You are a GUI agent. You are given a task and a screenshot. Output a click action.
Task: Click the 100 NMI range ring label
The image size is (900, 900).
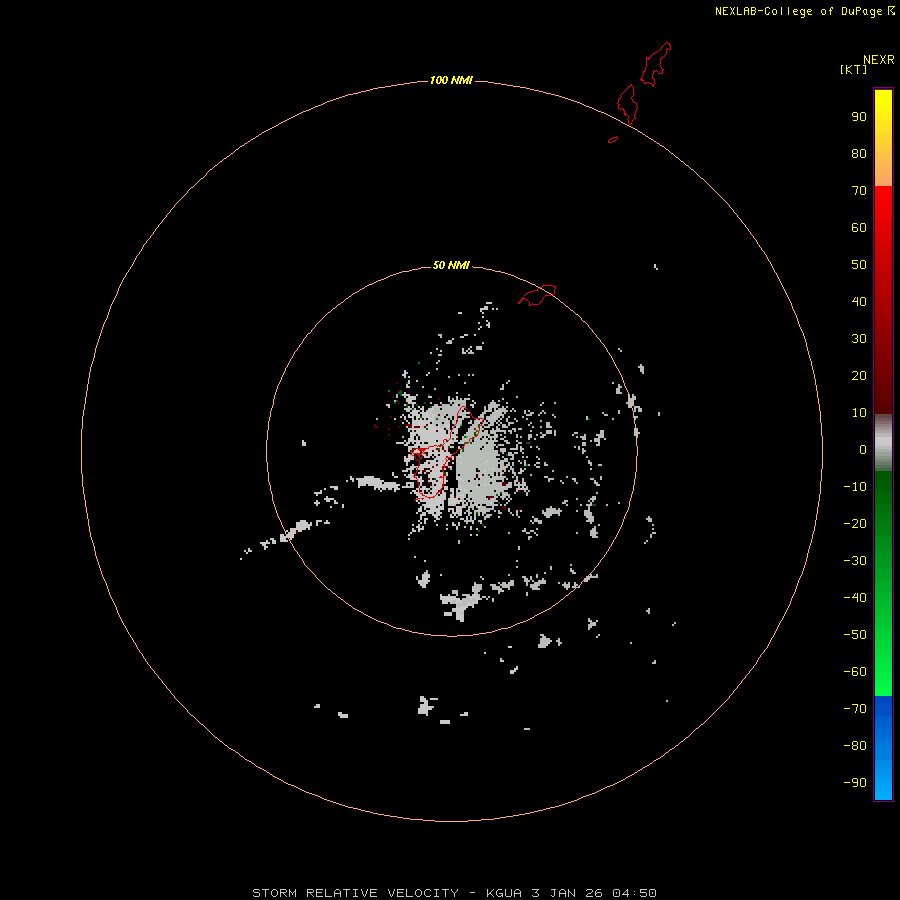tap(451, 80)
